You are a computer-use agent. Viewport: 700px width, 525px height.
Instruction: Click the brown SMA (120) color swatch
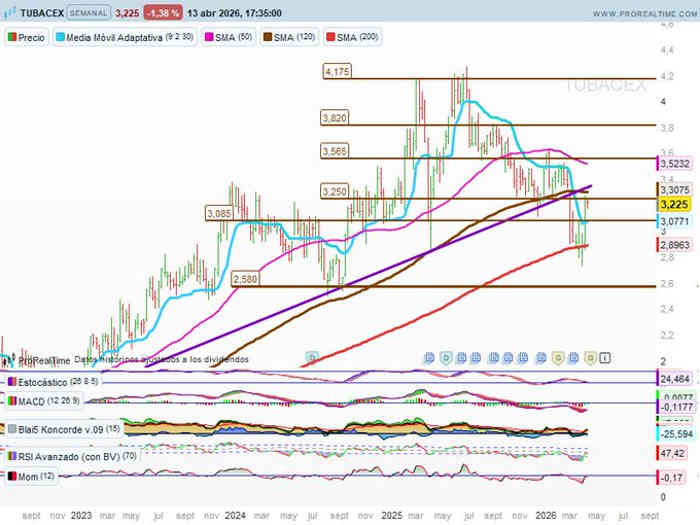pyautogui.click(x=269, y=37)
